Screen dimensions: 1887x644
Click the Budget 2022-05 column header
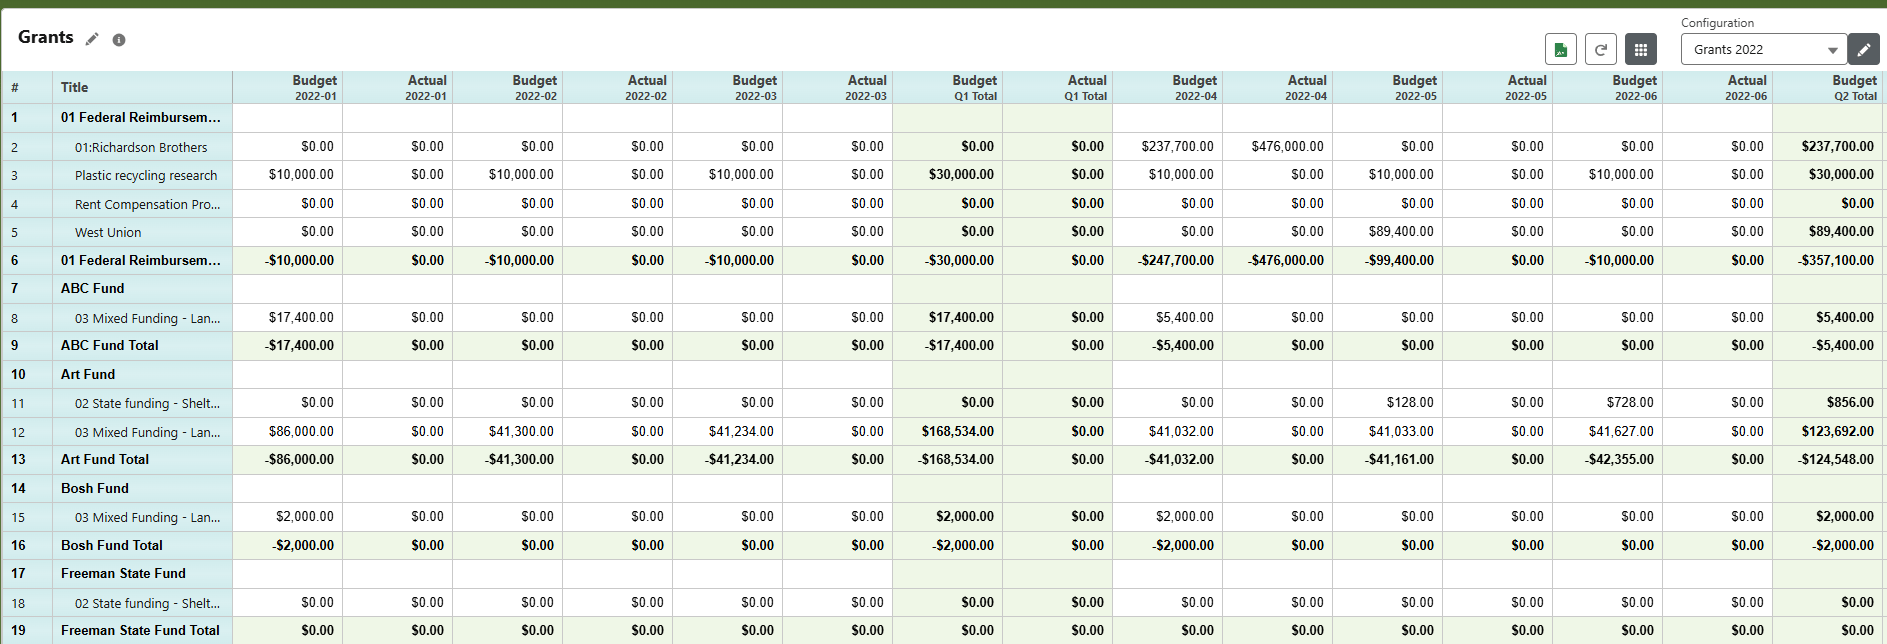pos(1388,87)
